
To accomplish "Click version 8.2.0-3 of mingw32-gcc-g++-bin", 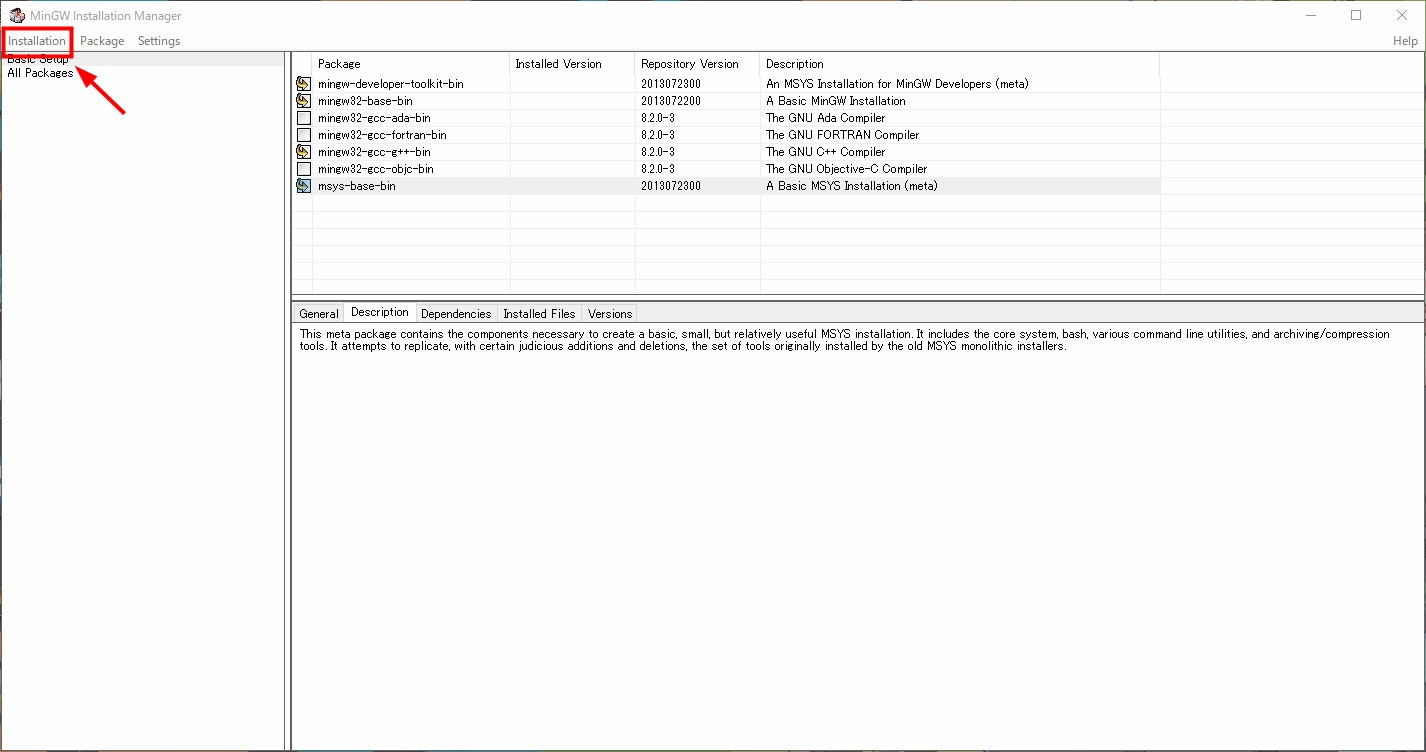I will (658, 152).
